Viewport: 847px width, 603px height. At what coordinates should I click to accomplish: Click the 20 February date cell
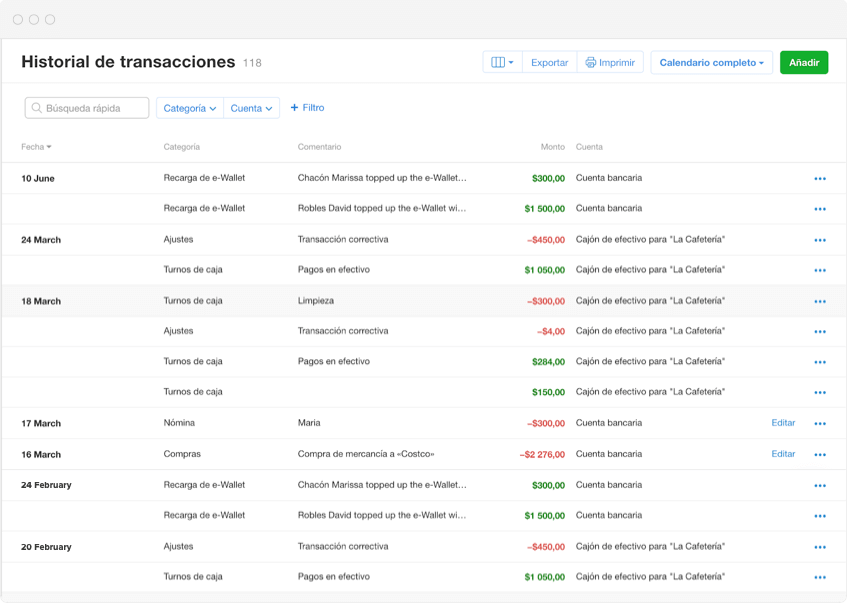[x=46, y=547]
